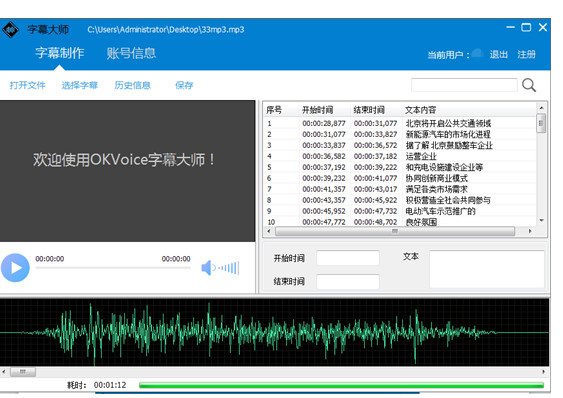Screen dimensions: 563x398
Task: Start playback with the round play button
Action: (15, 268)
